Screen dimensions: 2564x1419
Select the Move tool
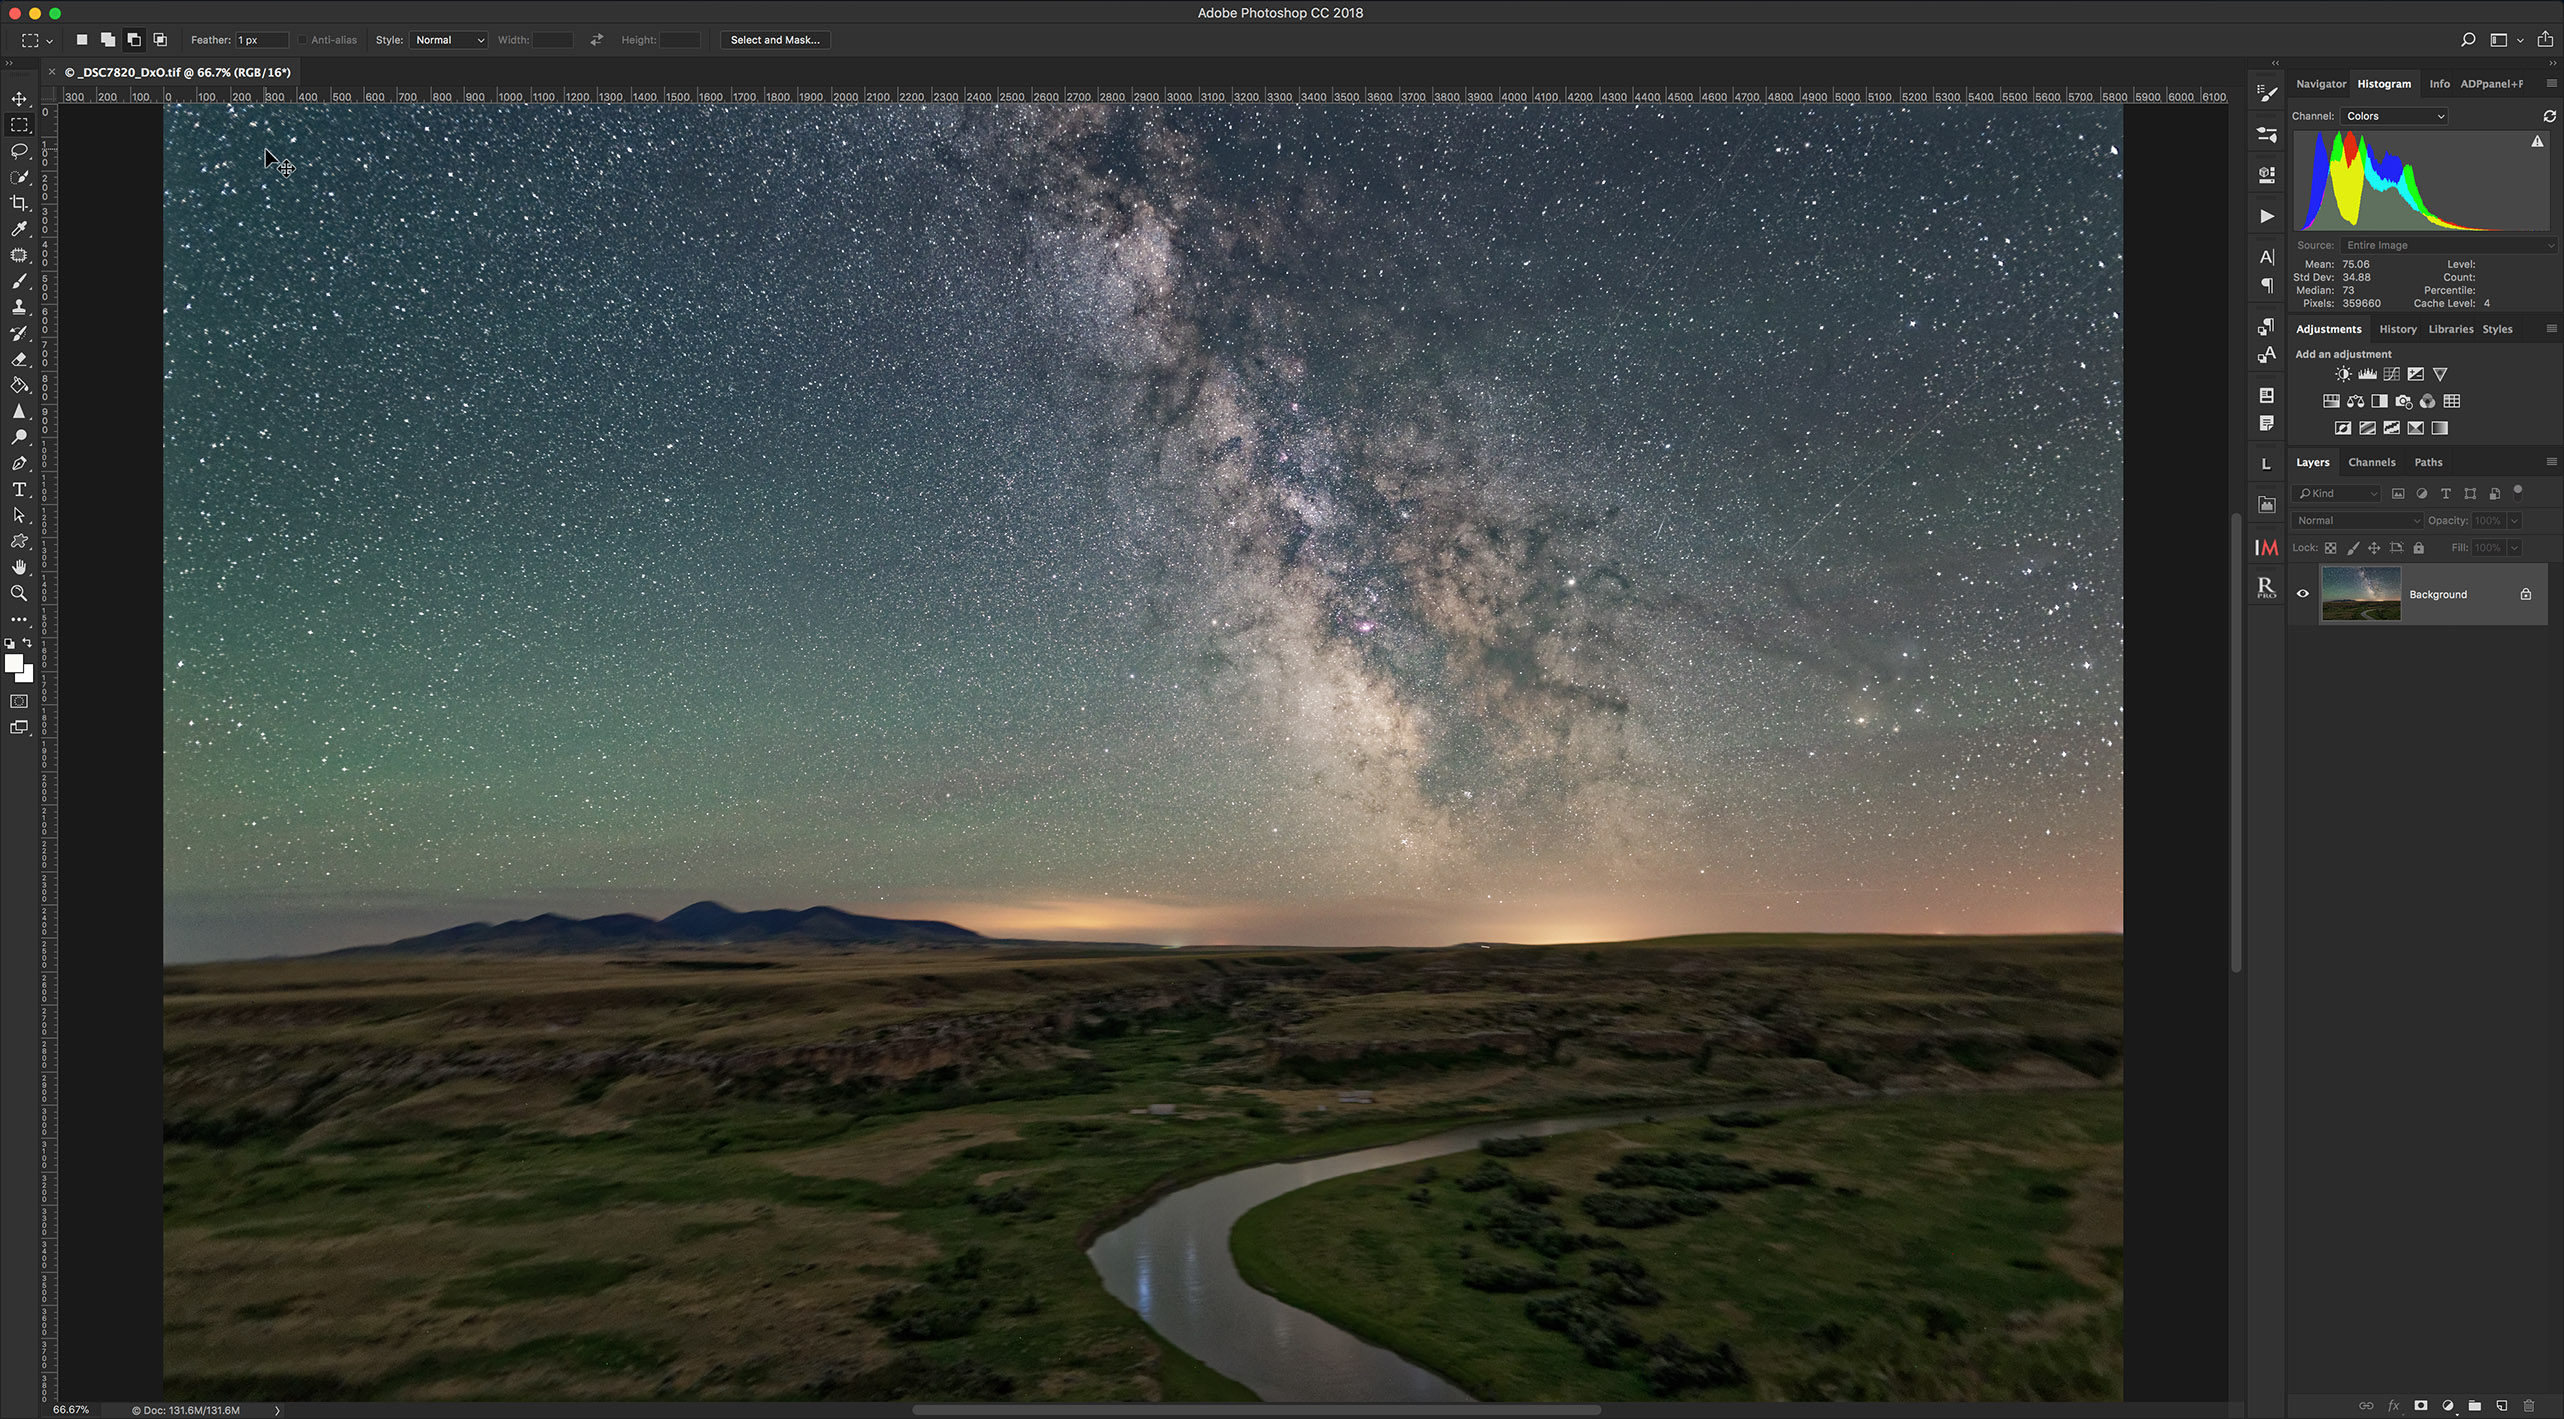point(19,99)
